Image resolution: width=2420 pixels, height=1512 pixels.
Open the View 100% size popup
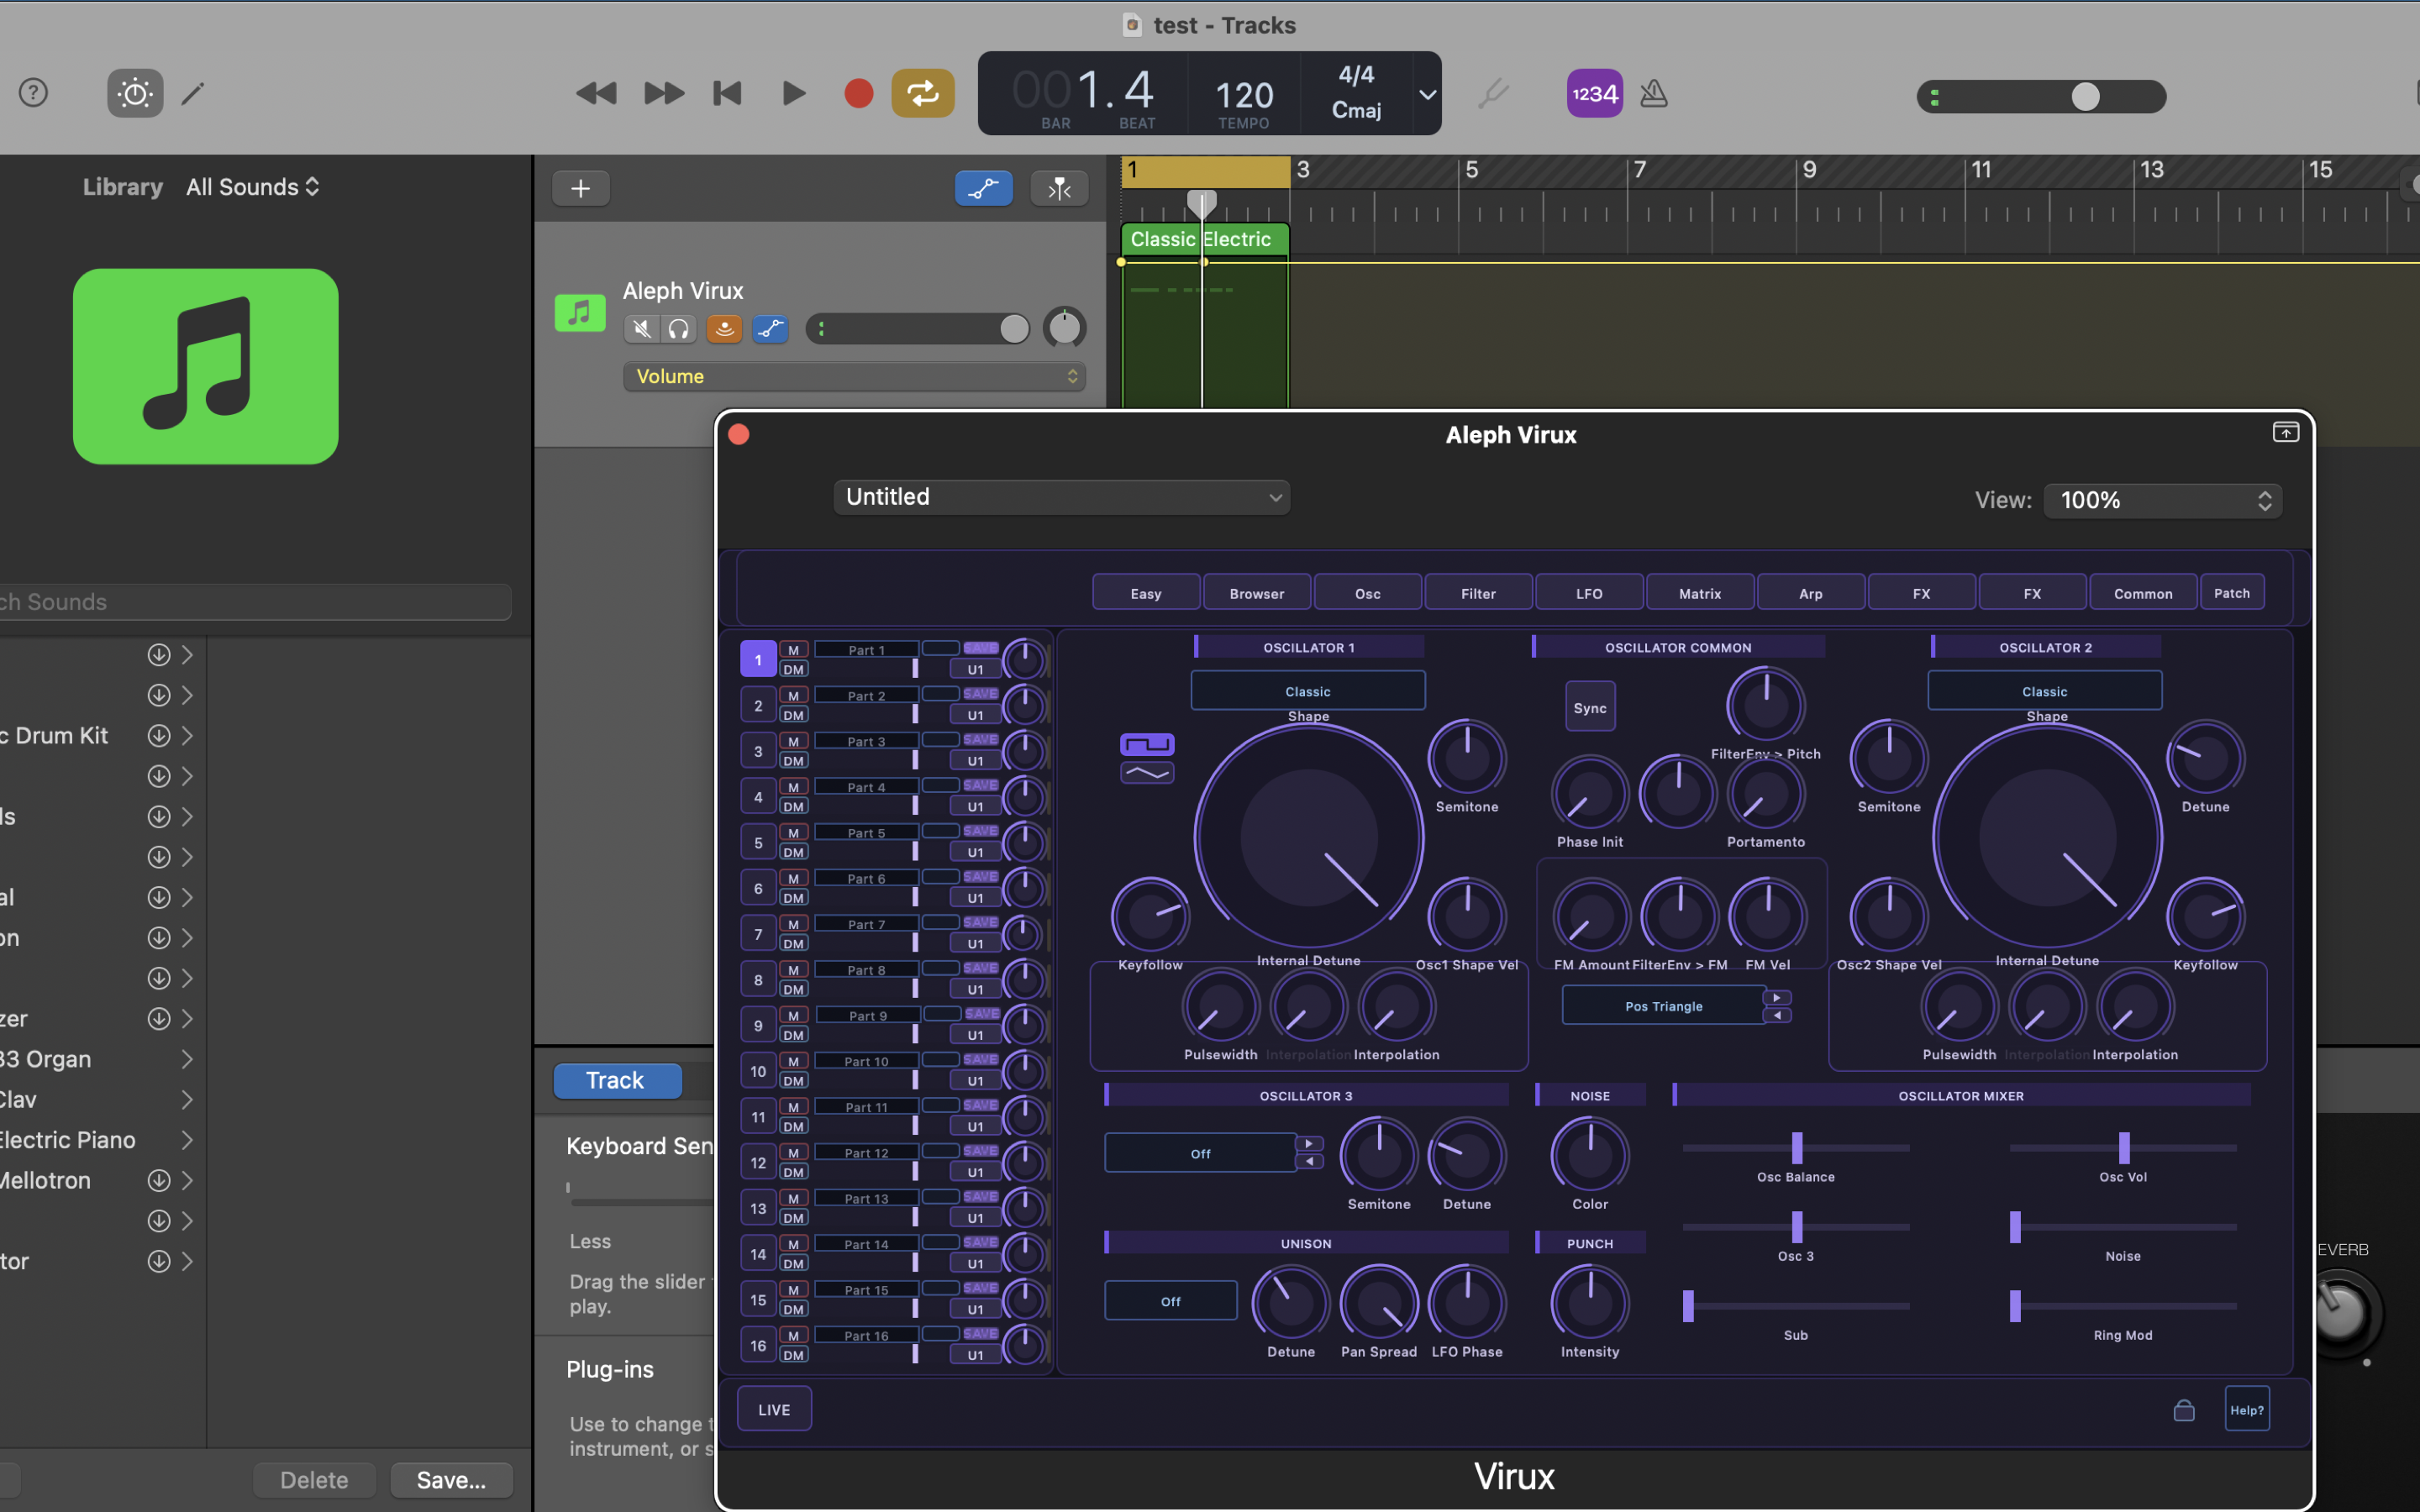2162,500
